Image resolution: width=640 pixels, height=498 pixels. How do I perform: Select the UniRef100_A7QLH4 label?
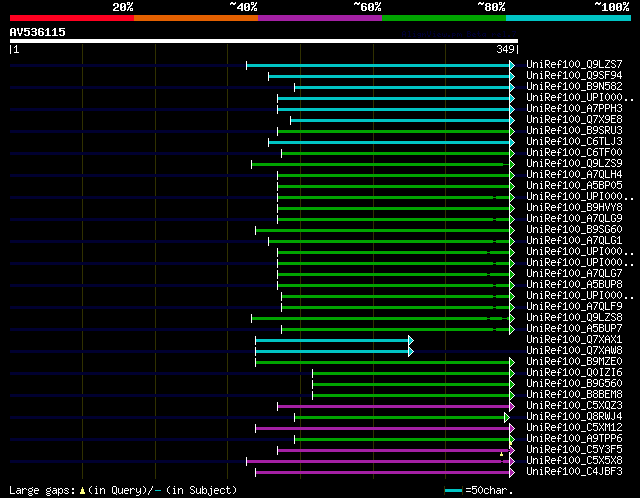[574, 175]
